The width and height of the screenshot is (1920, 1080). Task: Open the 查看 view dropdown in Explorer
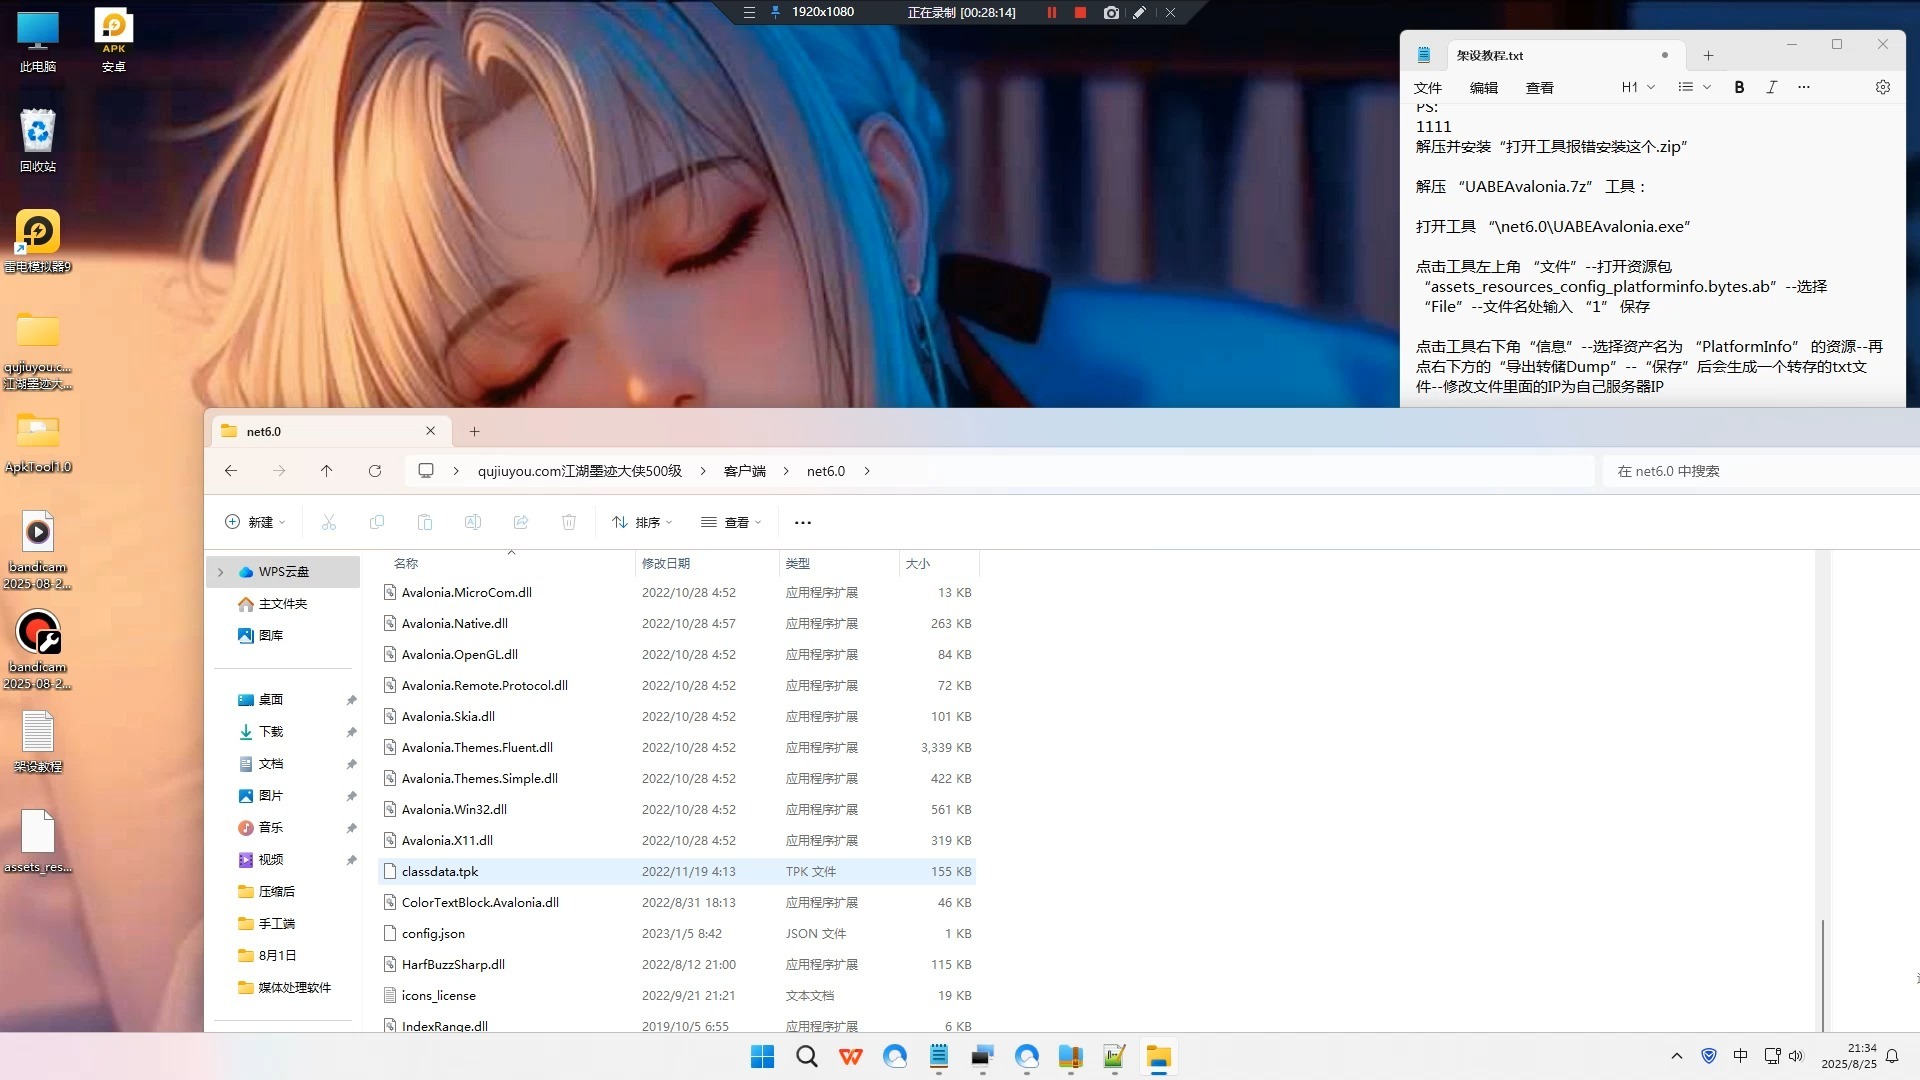pyautogui.click(x=731, y=522)
